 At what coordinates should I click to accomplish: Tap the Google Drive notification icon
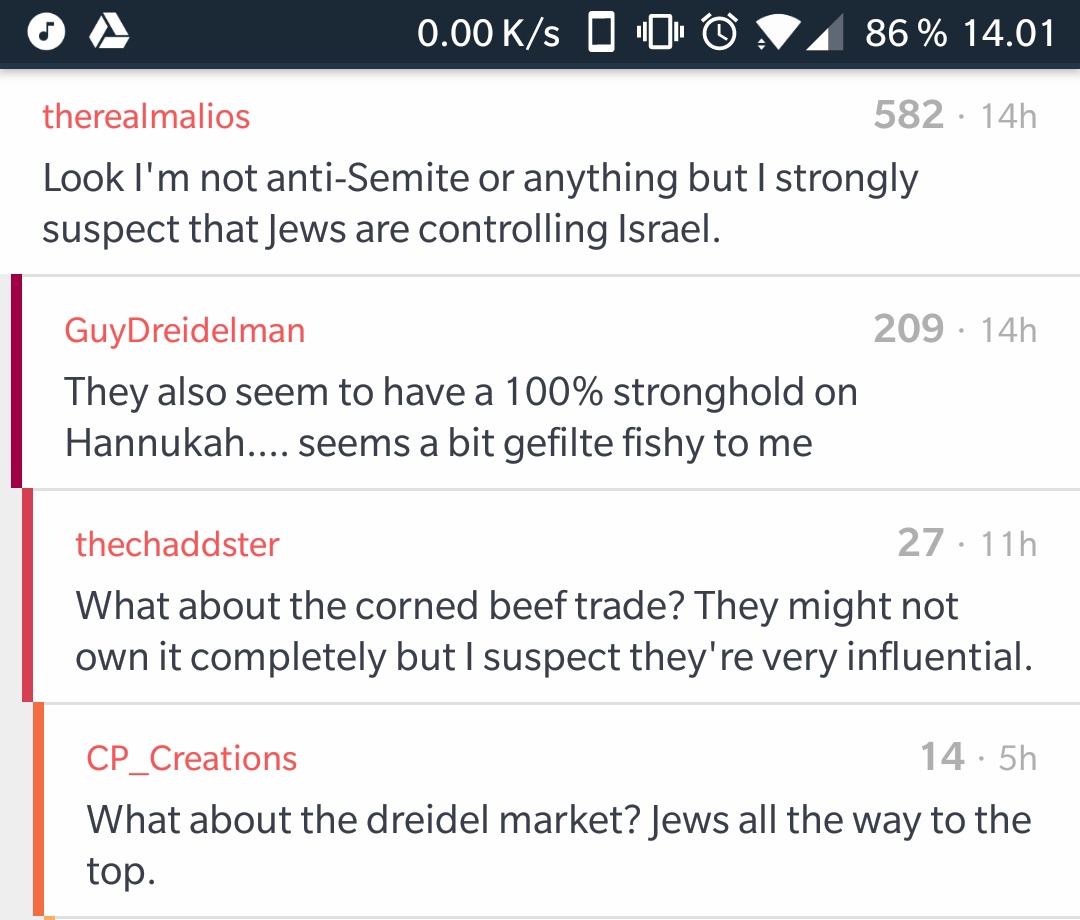tap(110, 34)
